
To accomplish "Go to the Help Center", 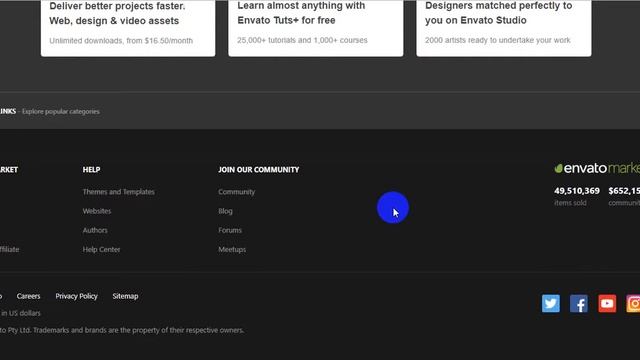I will click(x=101, y=249).
